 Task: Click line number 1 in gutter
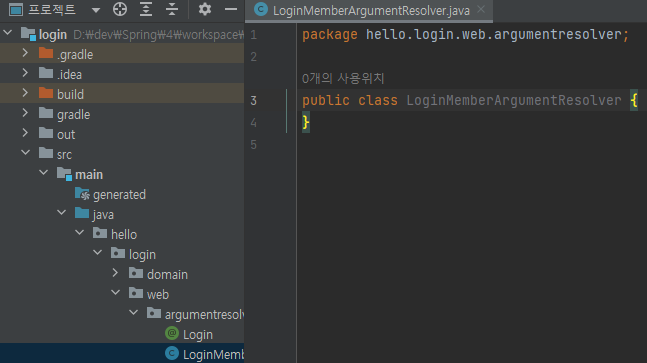click(253, 35)
